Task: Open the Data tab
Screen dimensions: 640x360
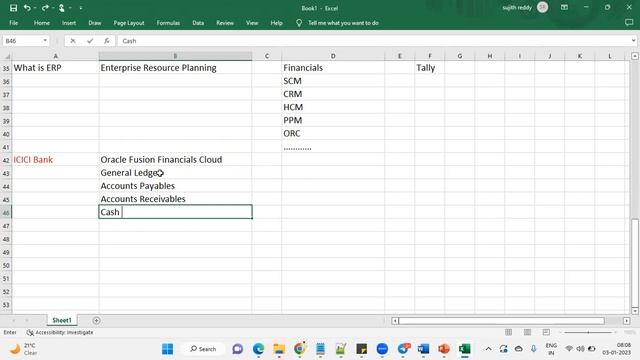Action: coord(198,23)
